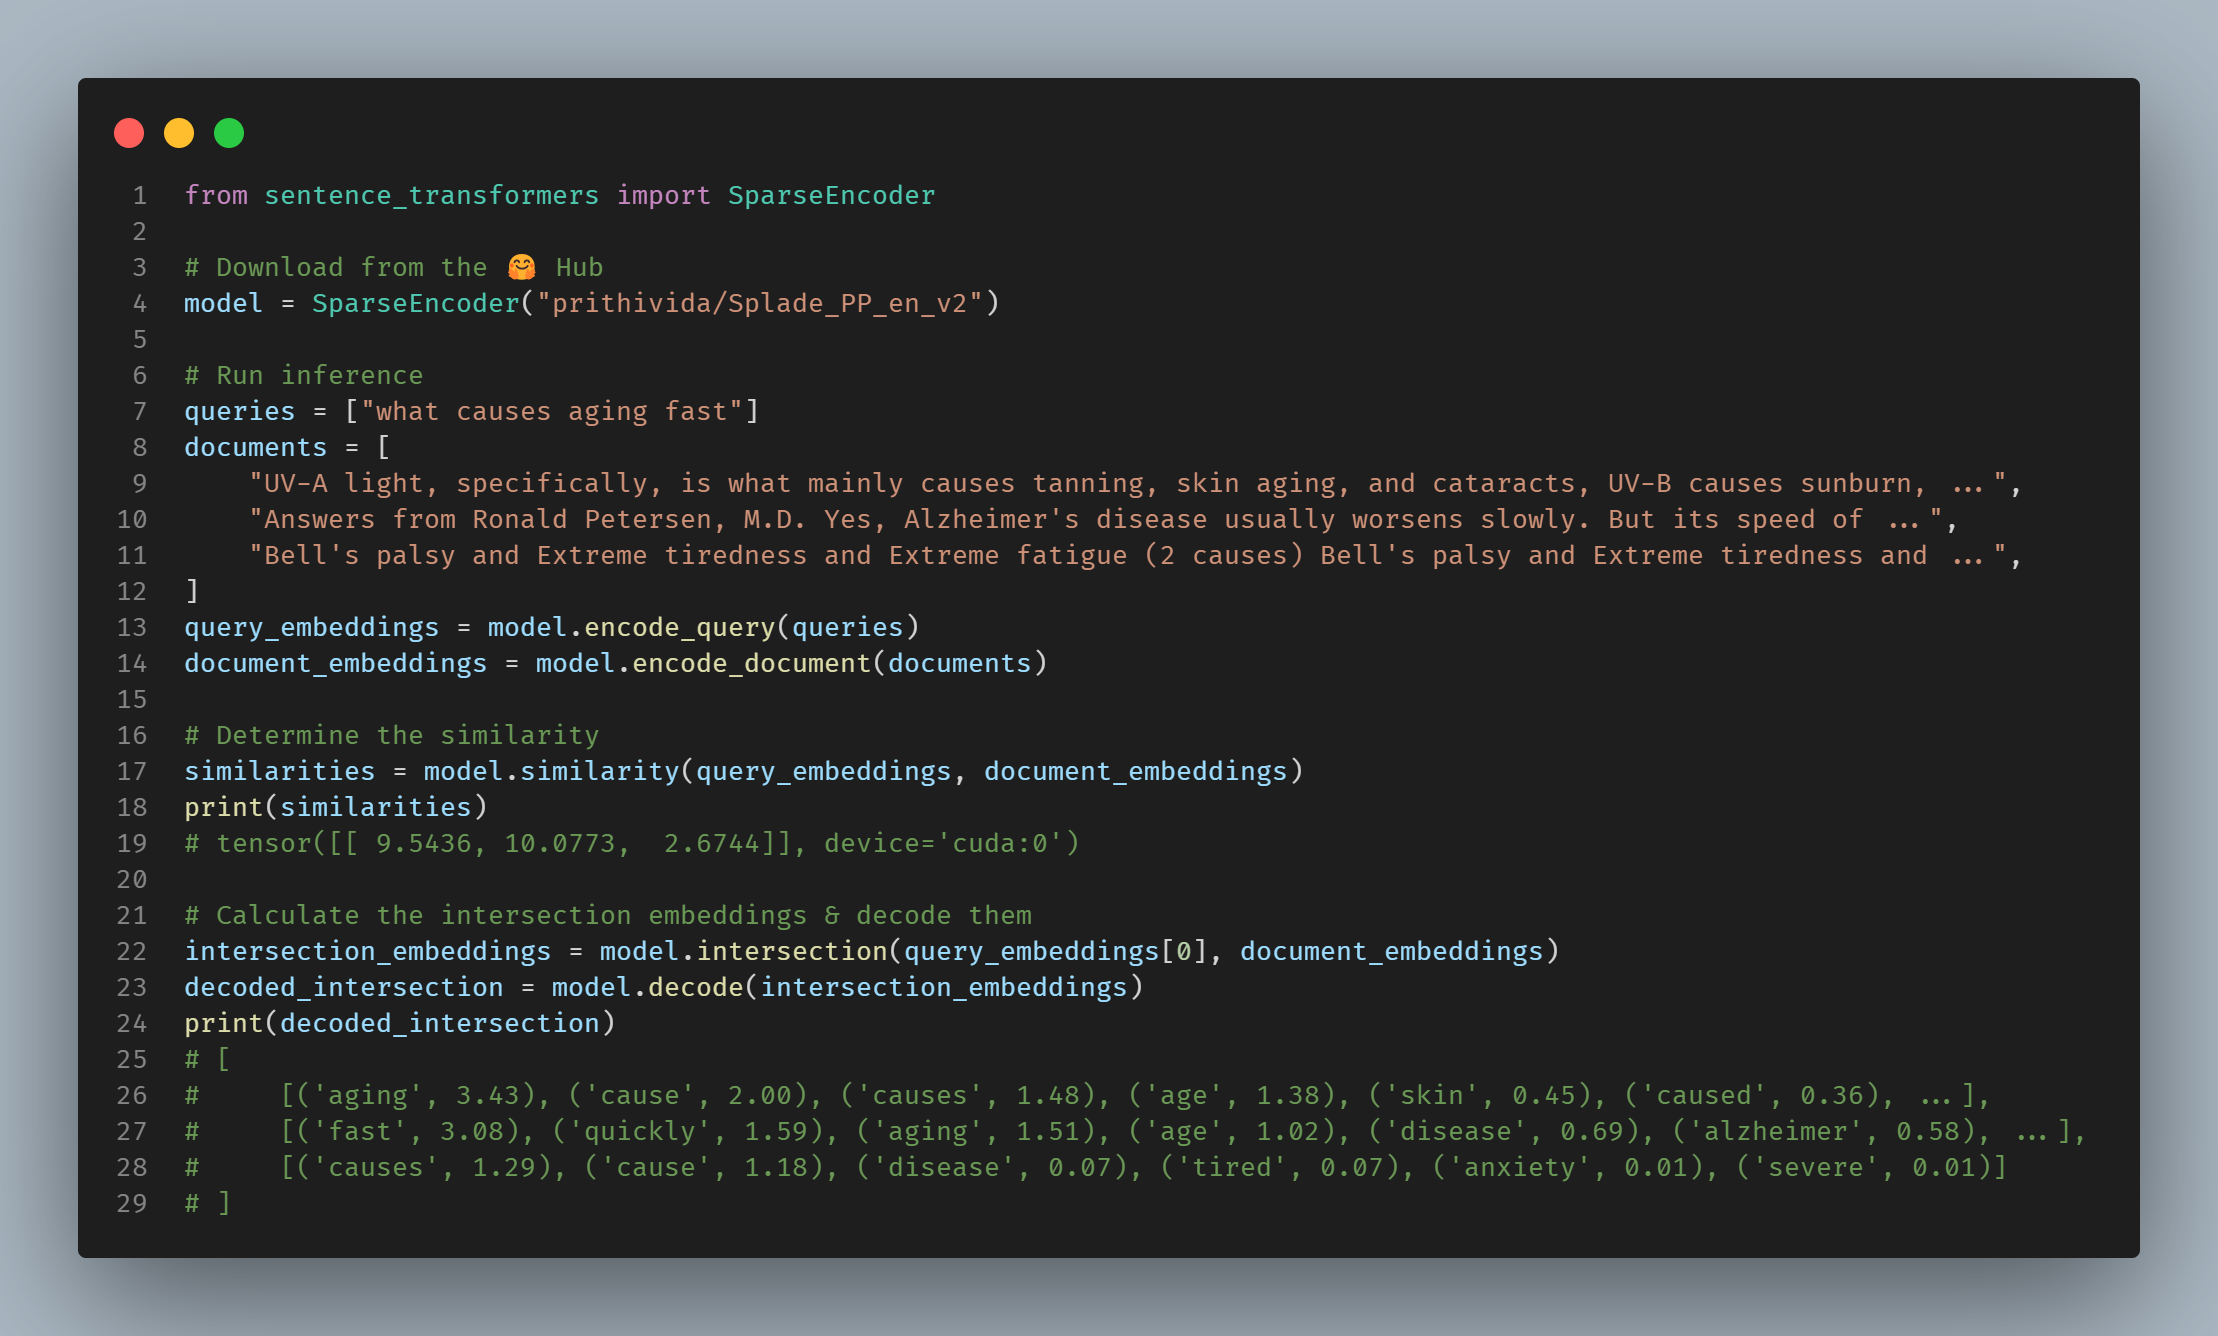Viewport: 2218px width, 1336px height.
Task: Click the encode_query method call
Action: point(679,627)
